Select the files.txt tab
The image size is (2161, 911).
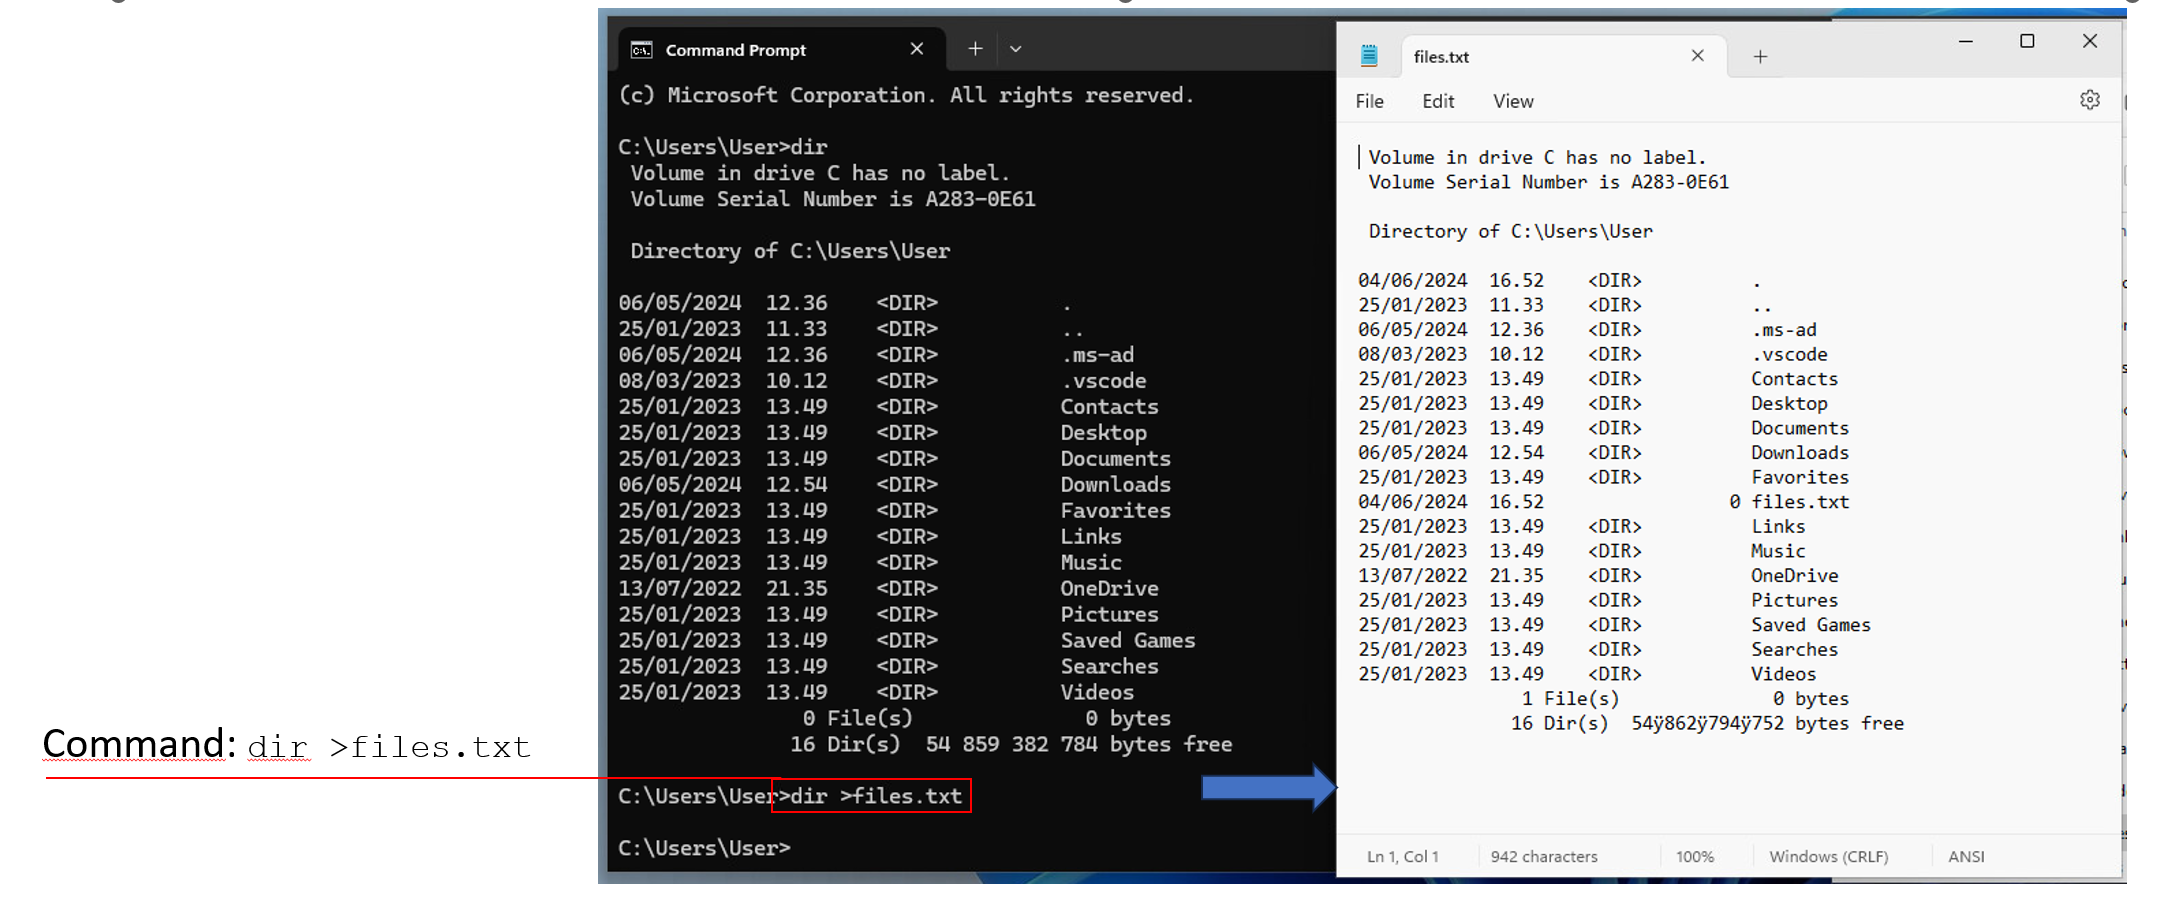1441,57
